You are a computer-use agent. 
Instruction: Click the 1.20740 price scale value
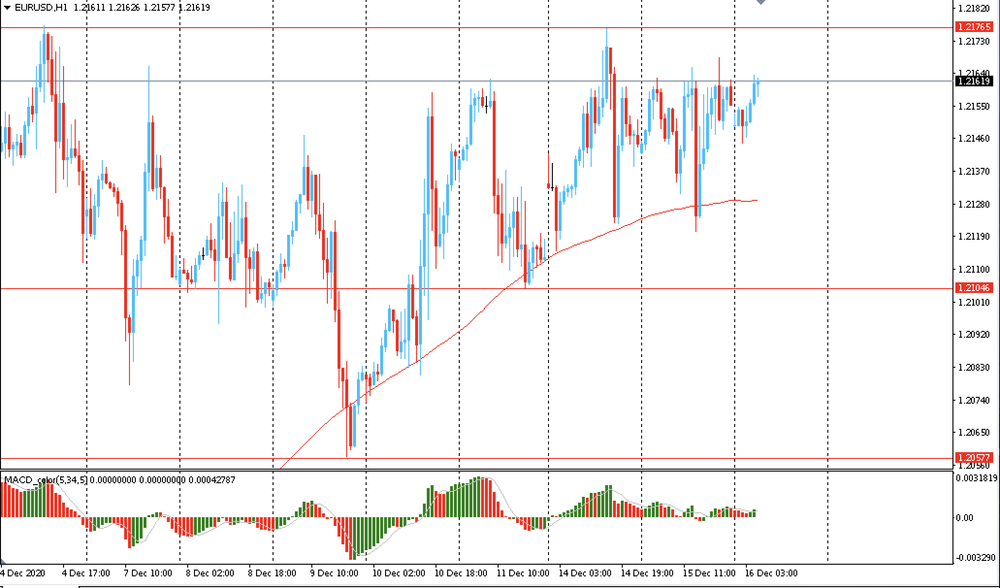pos(974,400)
